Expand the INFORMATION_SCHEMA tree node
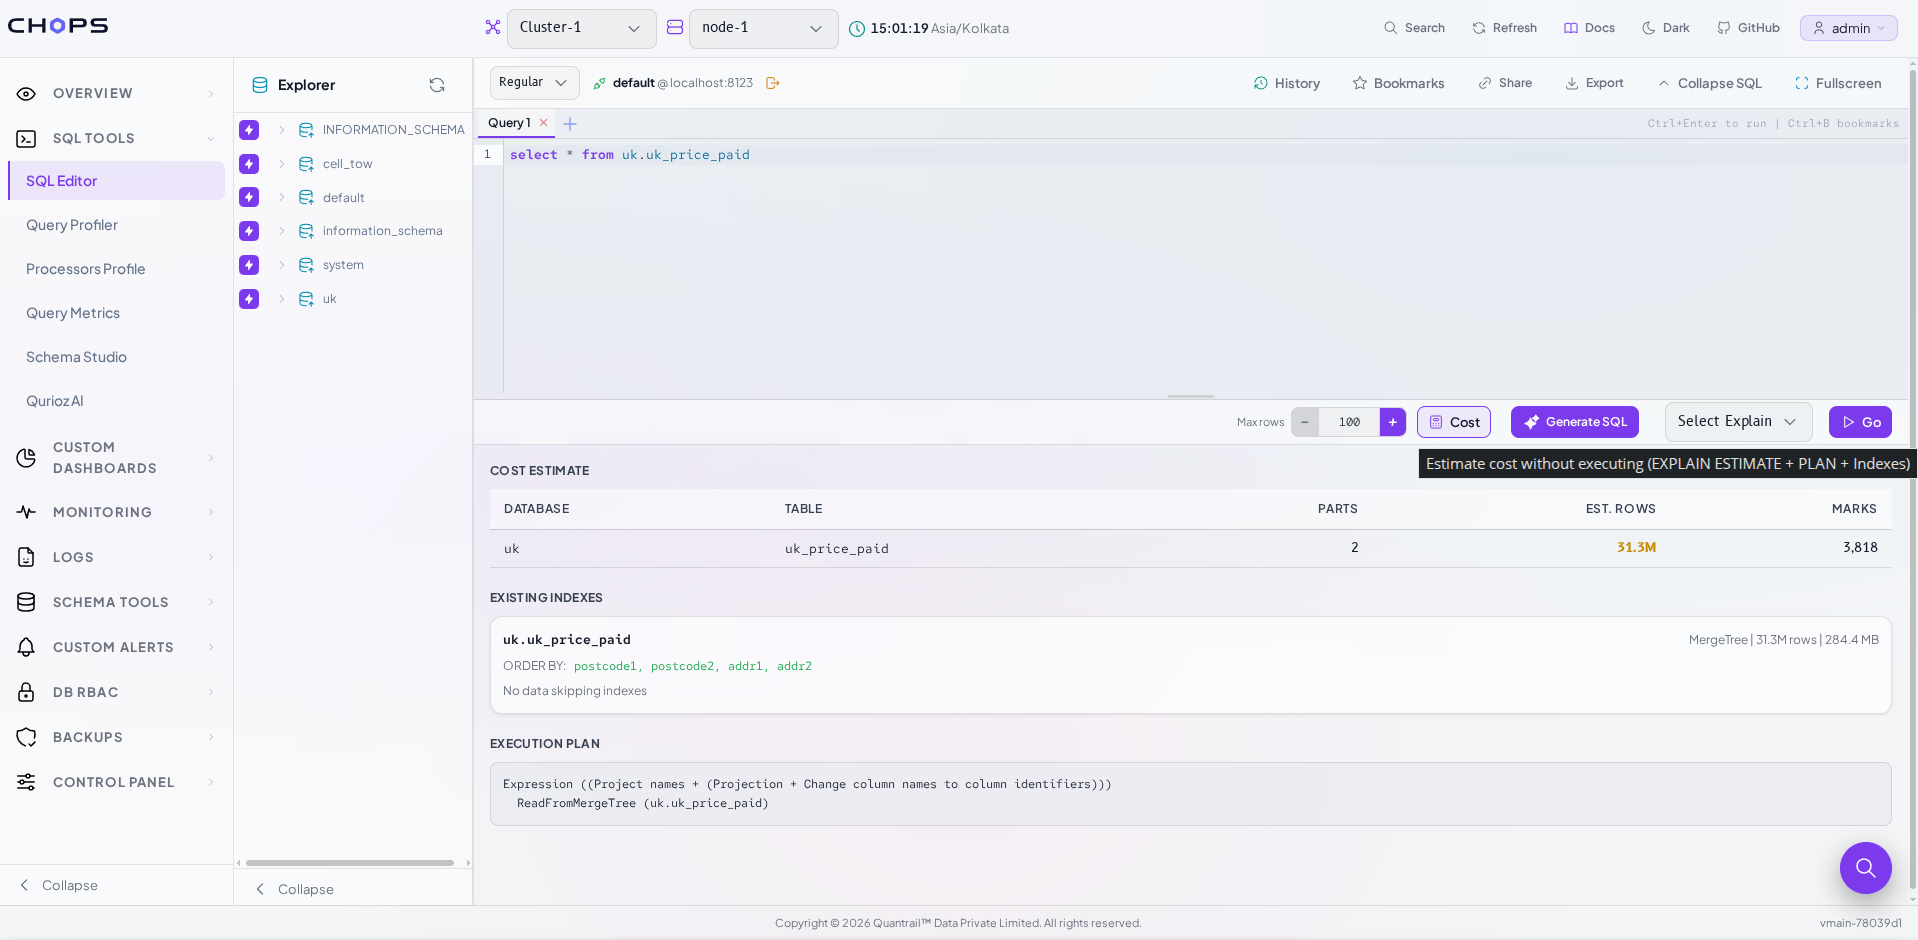 [x=282, y=130]
